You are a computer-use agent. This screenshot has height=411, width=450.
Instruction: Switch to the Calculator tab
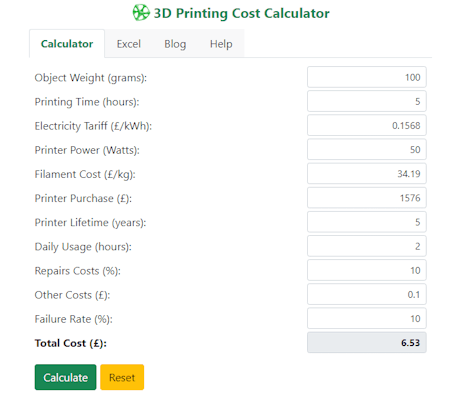pos(67,44)
